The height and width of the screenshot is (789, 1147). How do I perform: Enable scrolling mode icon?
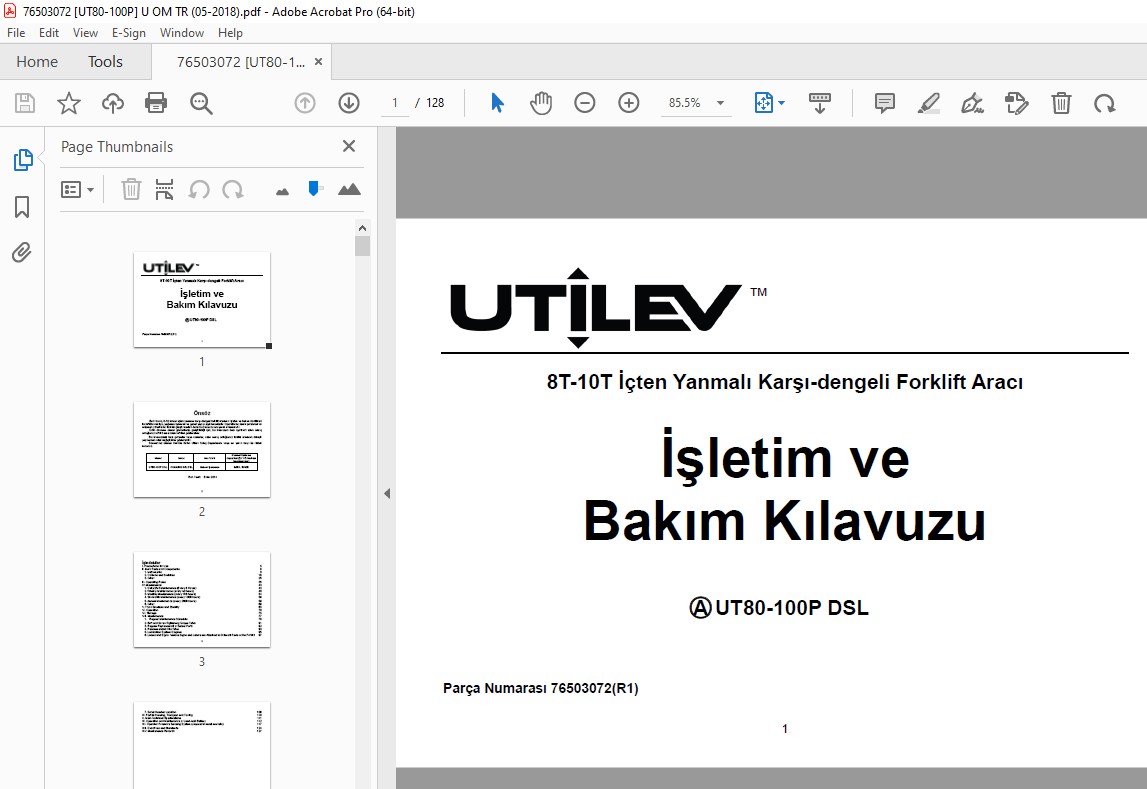point(819,103)
